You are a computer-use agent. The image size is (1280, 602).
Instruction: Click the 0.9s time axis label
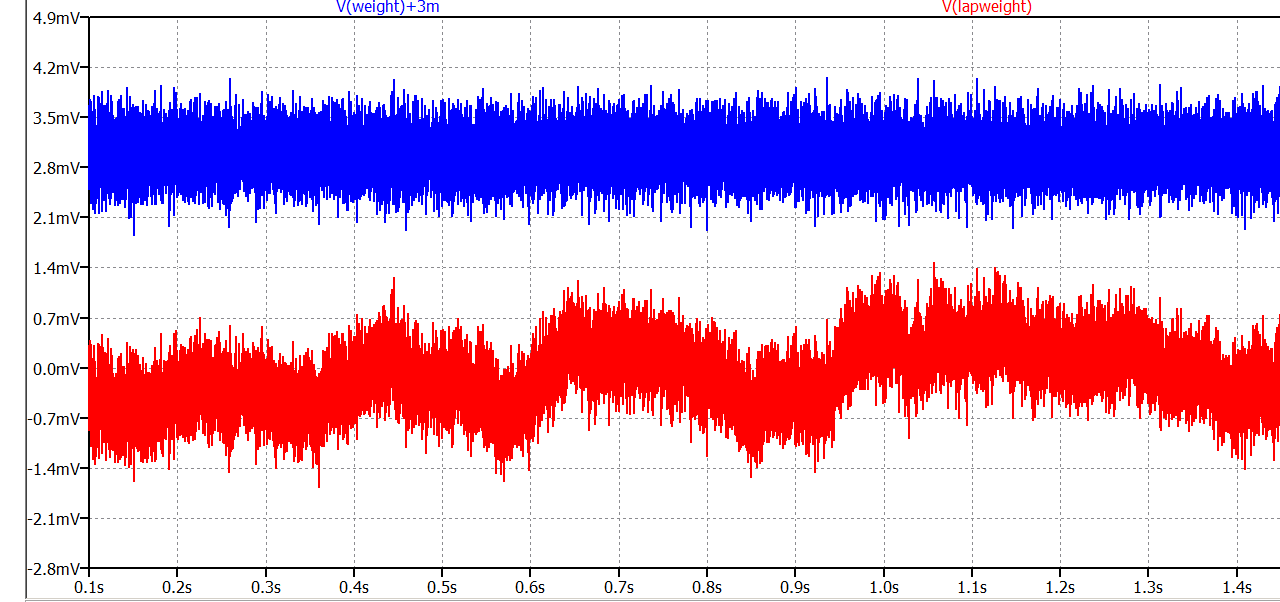pyautogui.click(x=795, y=586)
